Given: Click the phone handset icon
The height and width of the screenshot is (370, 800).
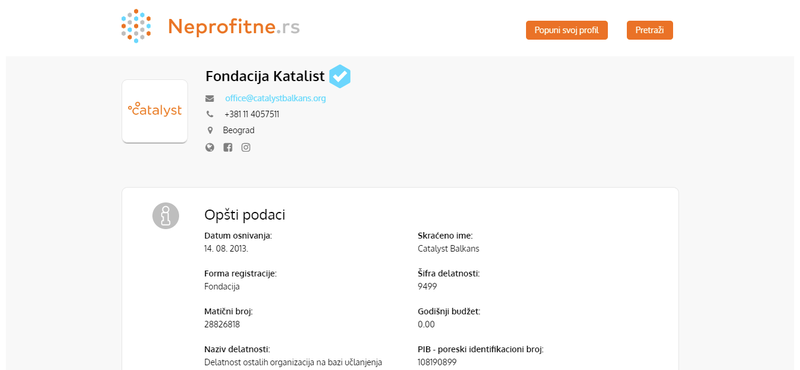Looking at the screenshot, I should click(210, 114).
